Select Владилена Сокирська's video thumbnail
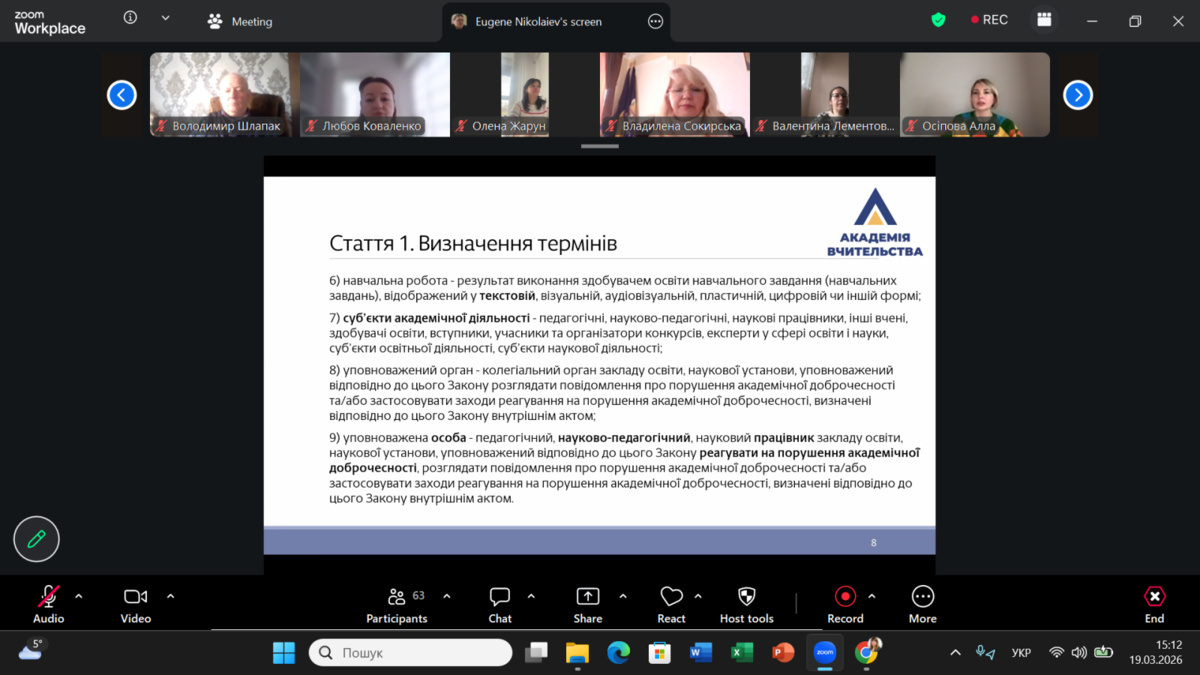This screenshot has height=675, width=1200. (675, 94)
